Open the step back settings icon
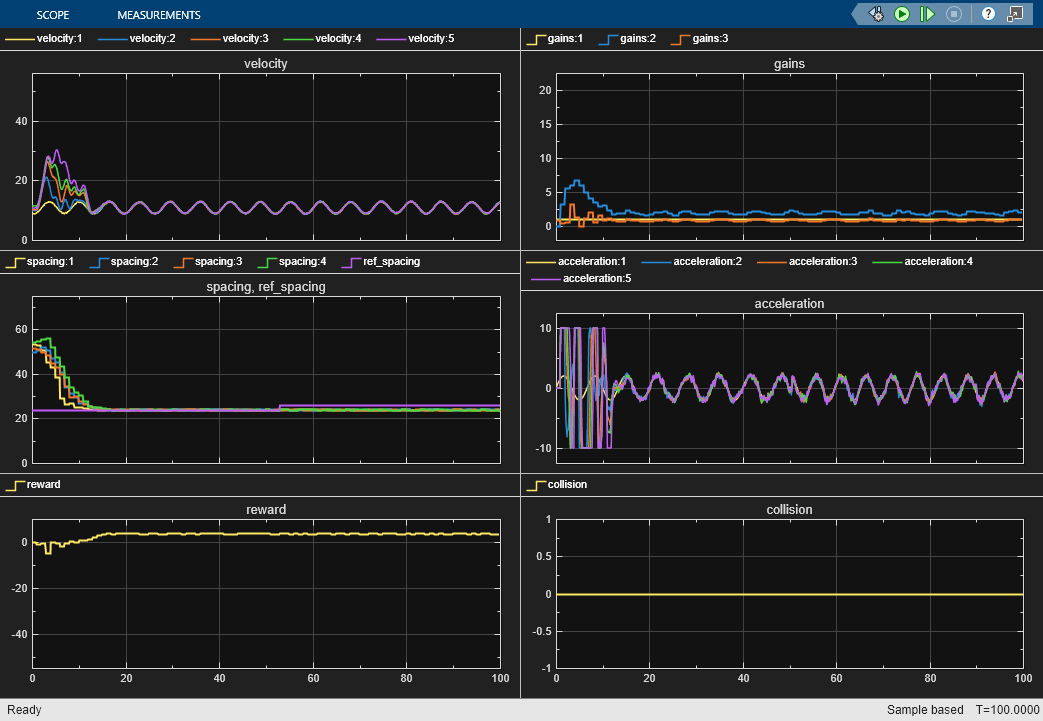 click(876, 14)
